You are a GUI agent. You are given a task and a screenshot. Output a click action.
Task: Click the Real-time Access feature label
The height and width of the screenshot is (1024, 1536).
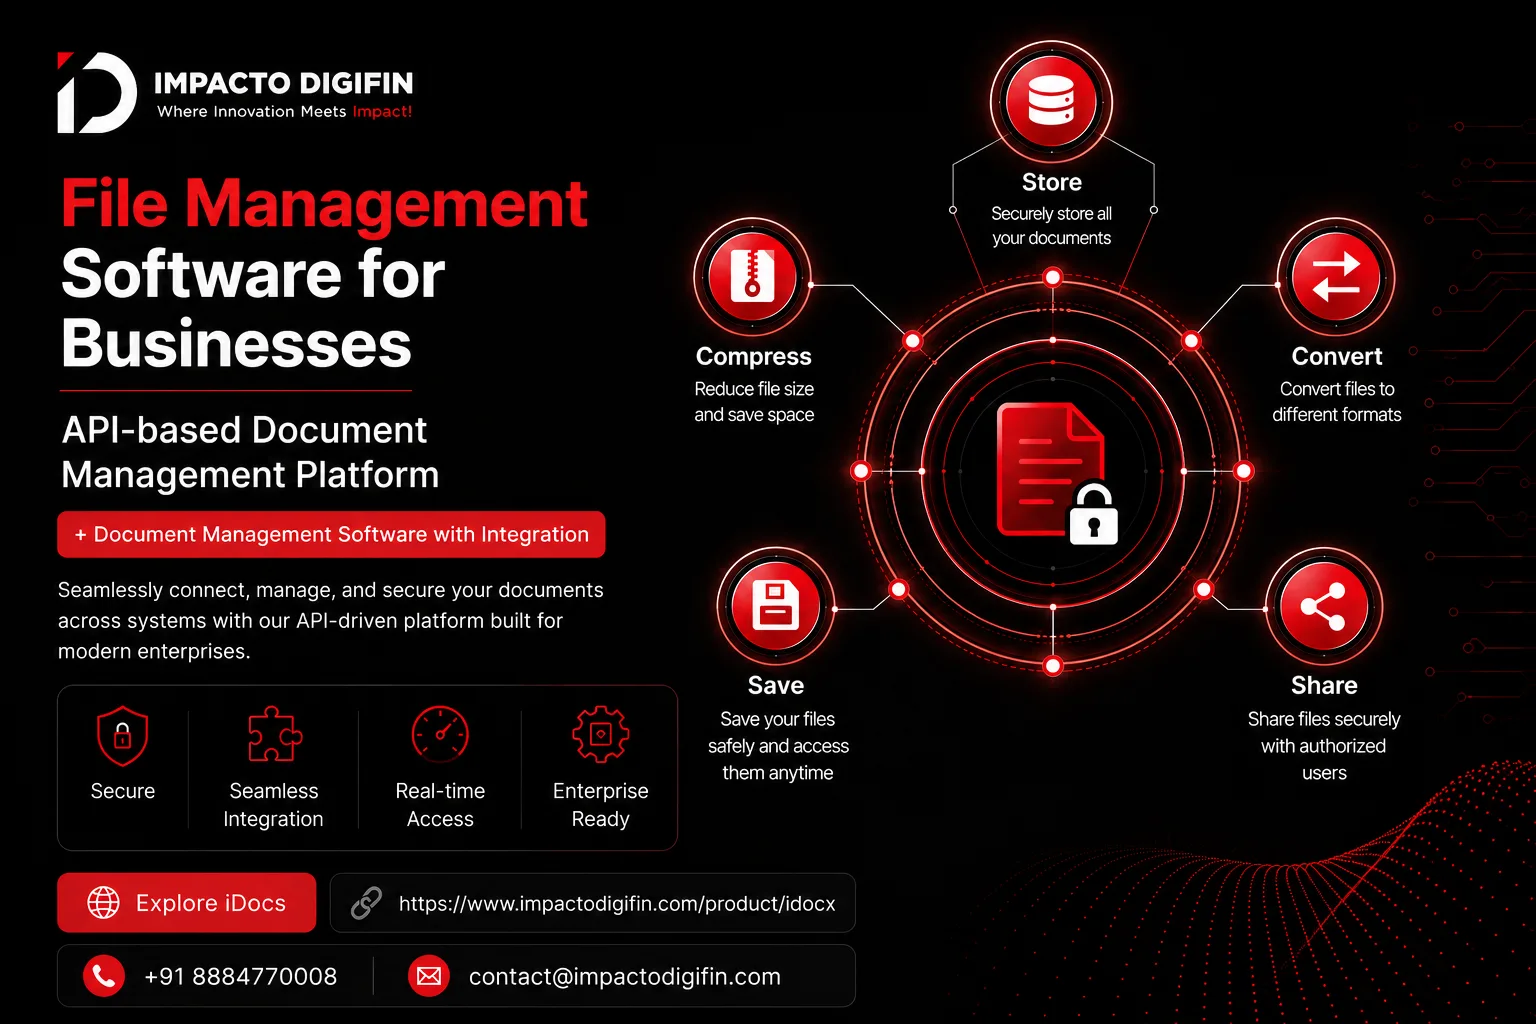click(x=440, y=805)
